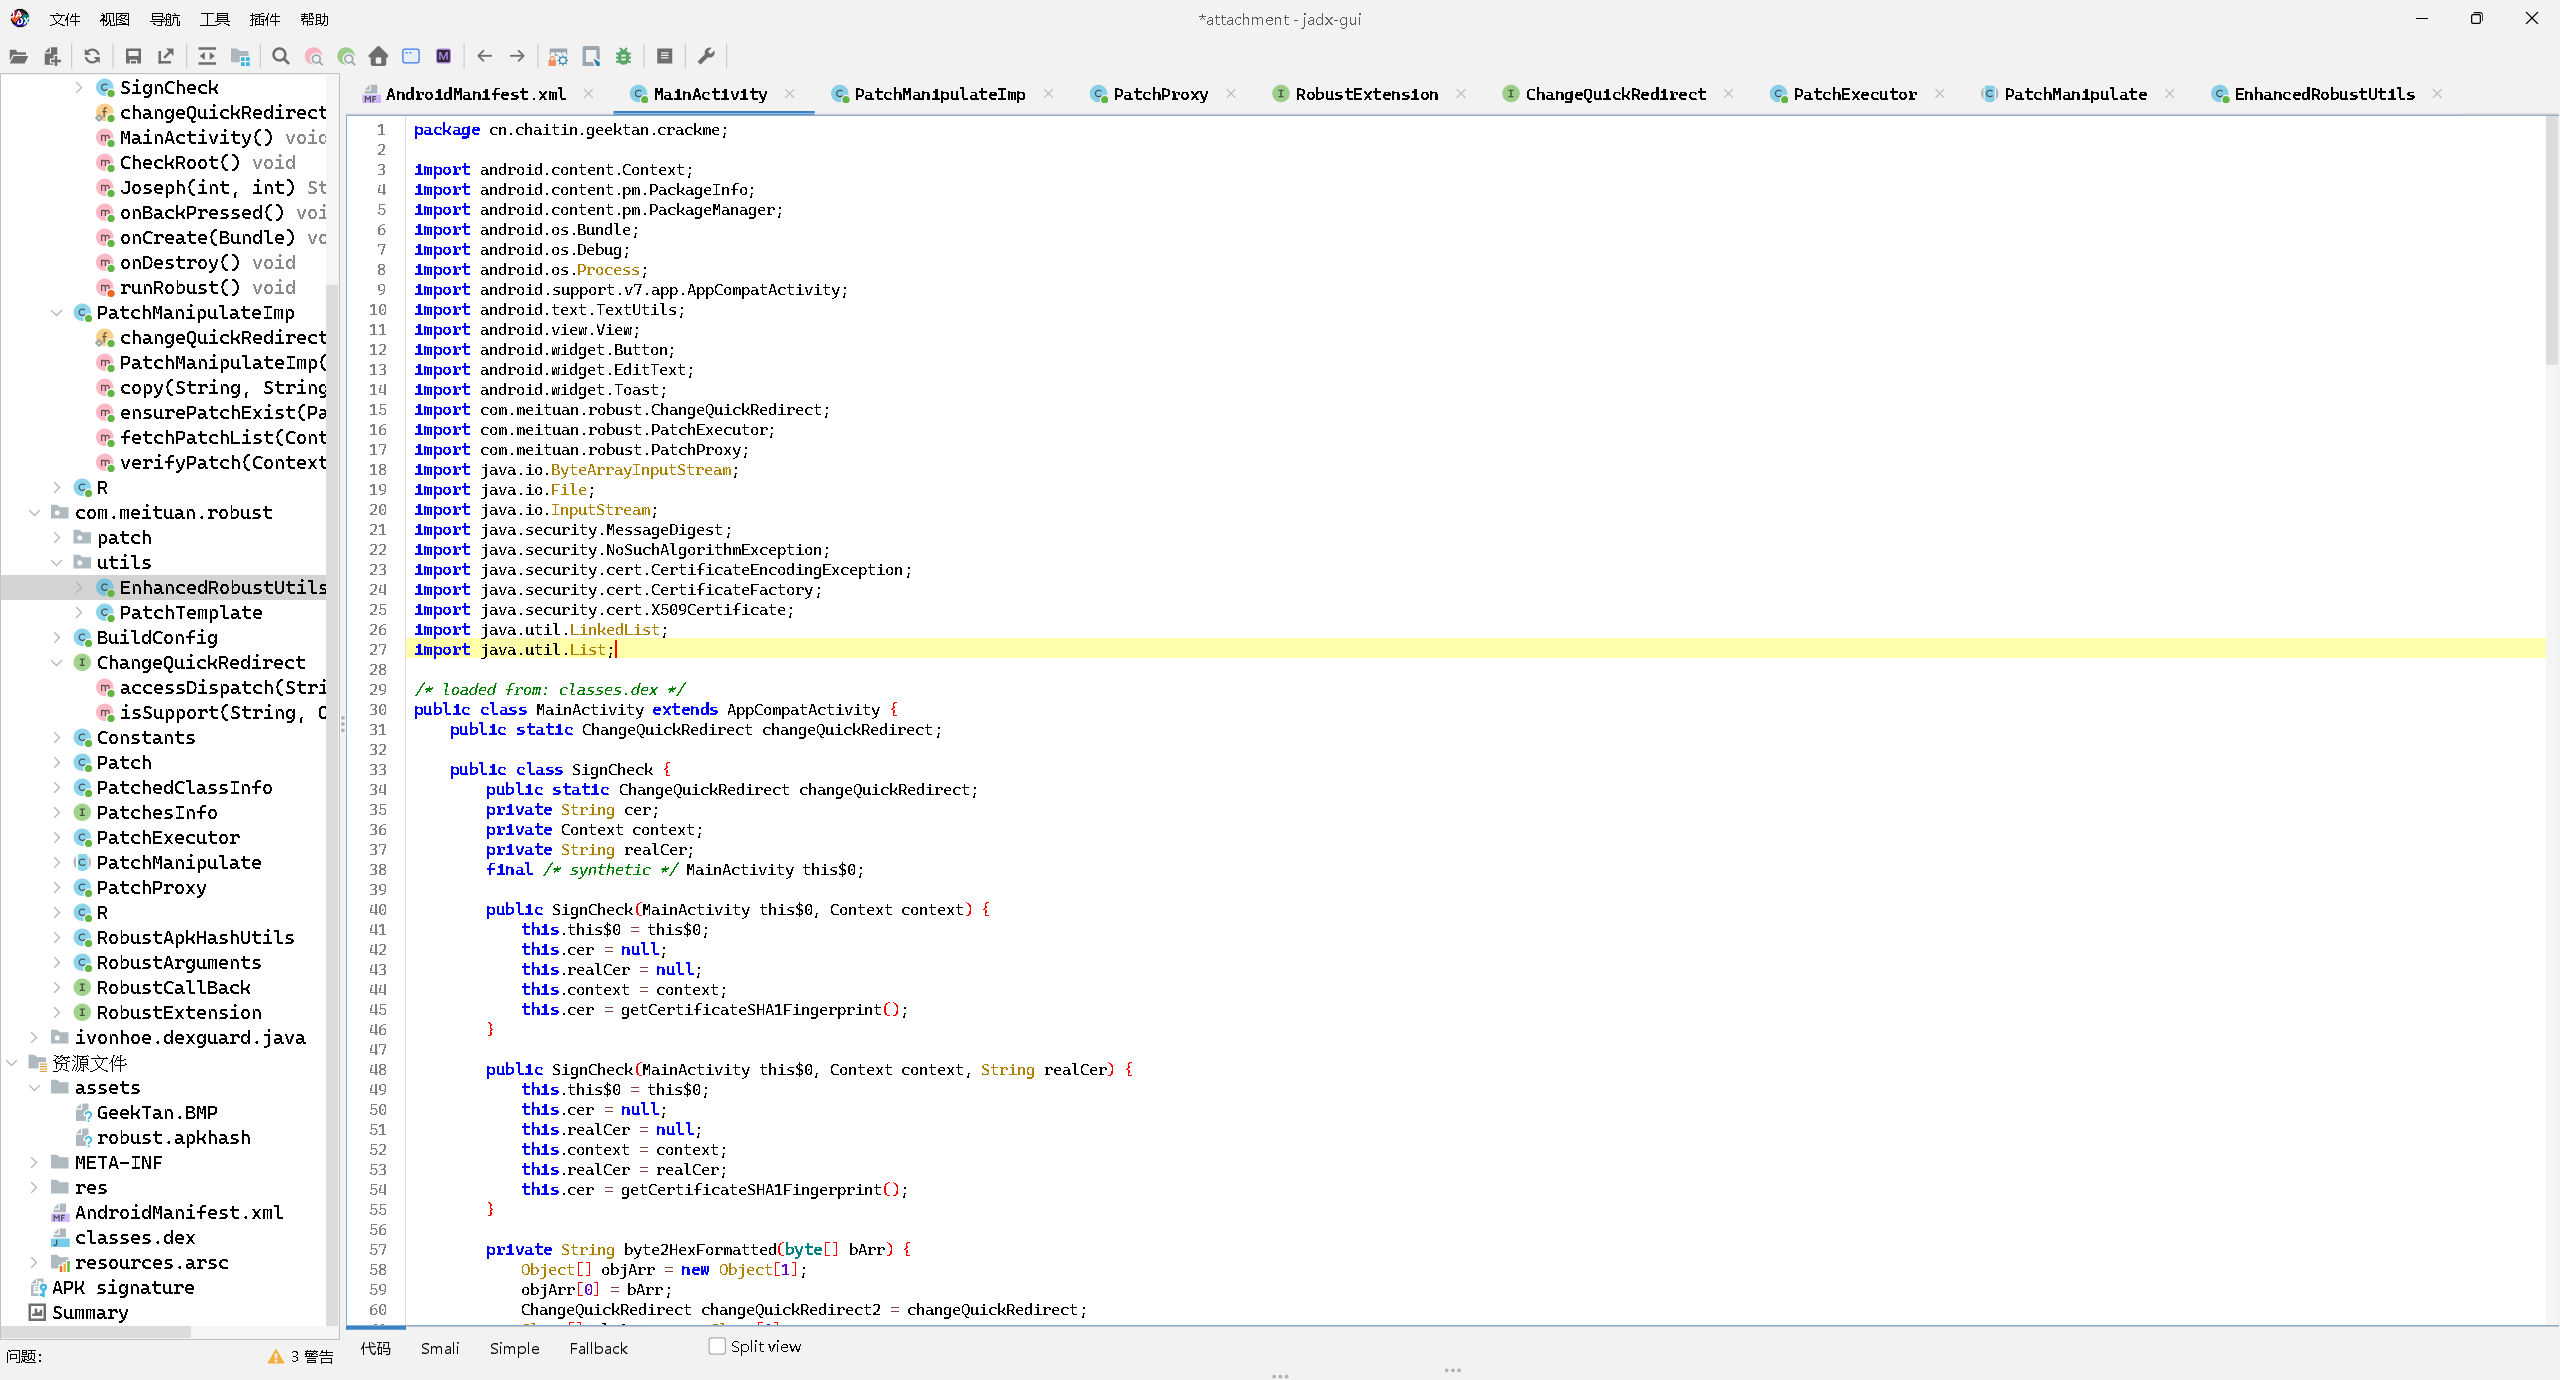The height and width of the screenshot is (1380, 2560).
Task: Click the reload refresh toolbar icon
Action: (92, 57)
